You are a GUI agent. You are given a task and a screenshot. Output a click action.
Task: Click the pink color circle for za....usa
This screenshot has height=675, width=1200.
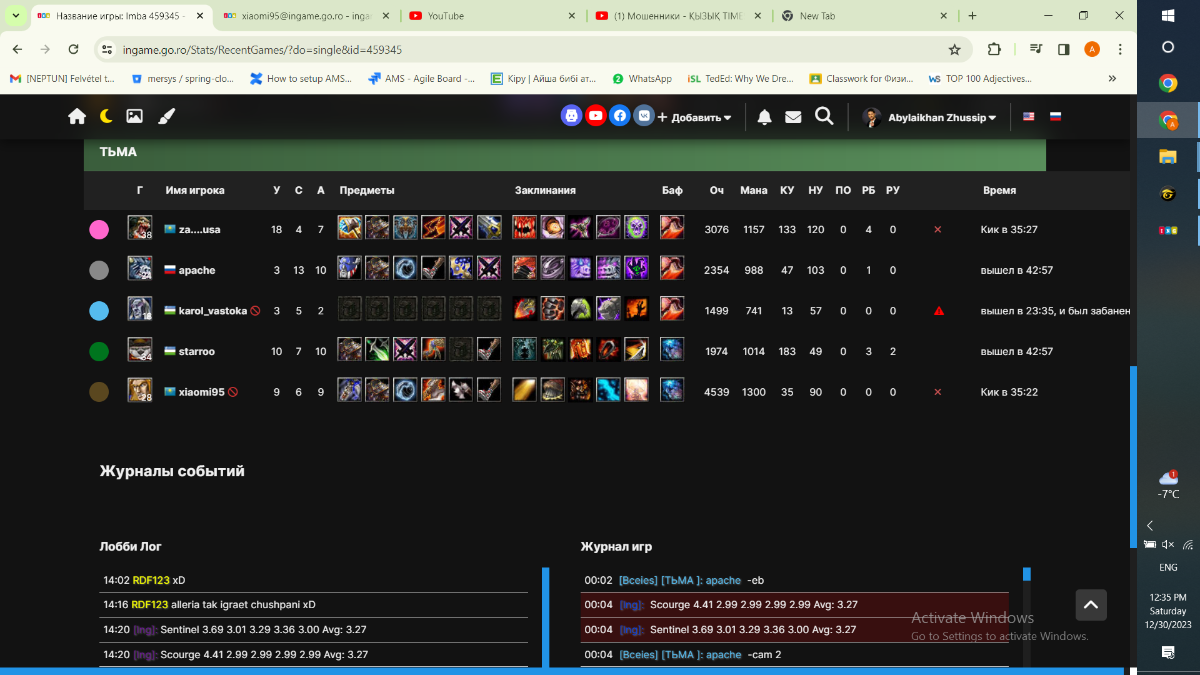click(99, 229)
